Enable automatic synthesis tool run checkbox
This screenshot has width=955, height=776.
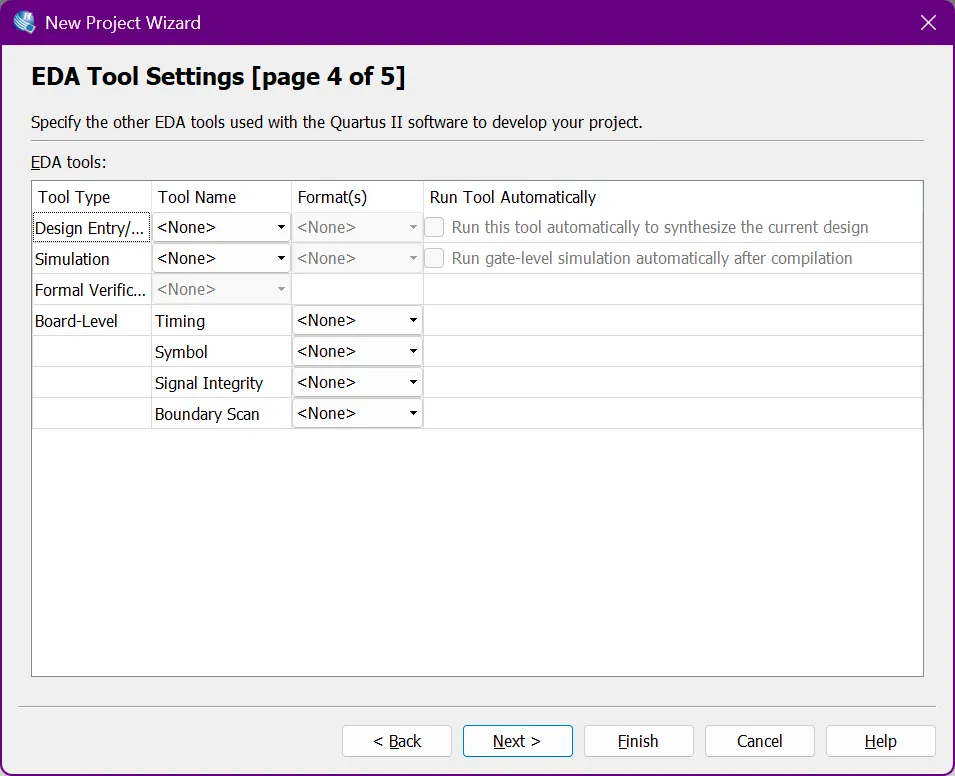(434, 227)
